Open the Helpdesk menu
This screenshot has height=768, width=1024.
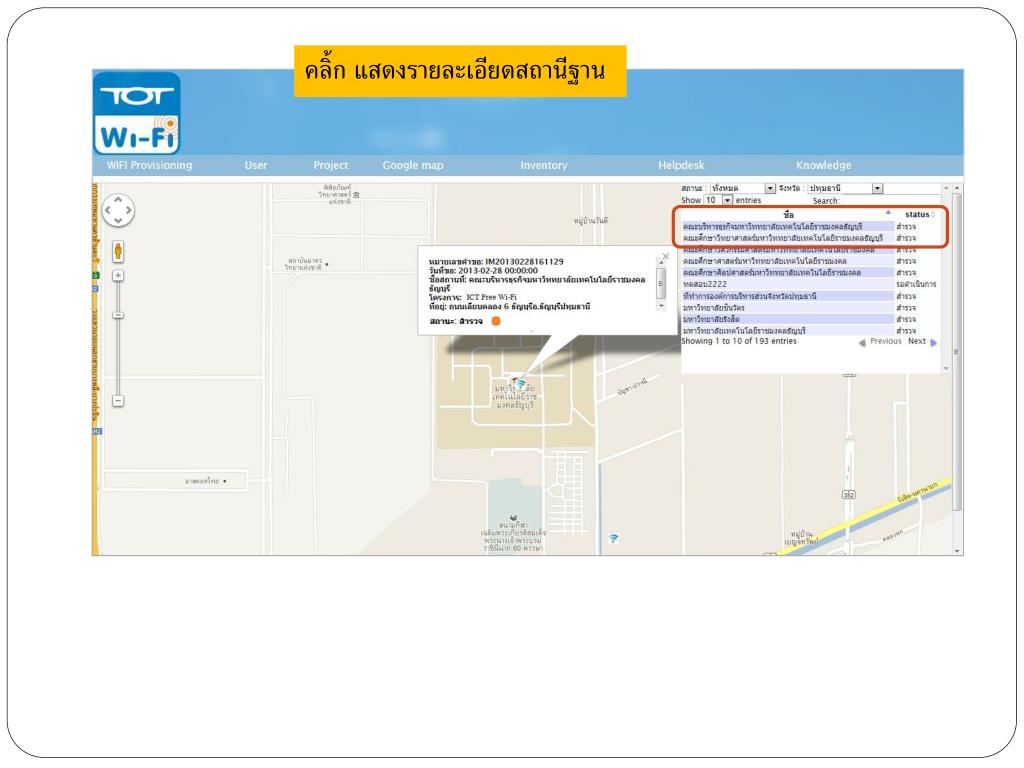click(x=681, y=165)
